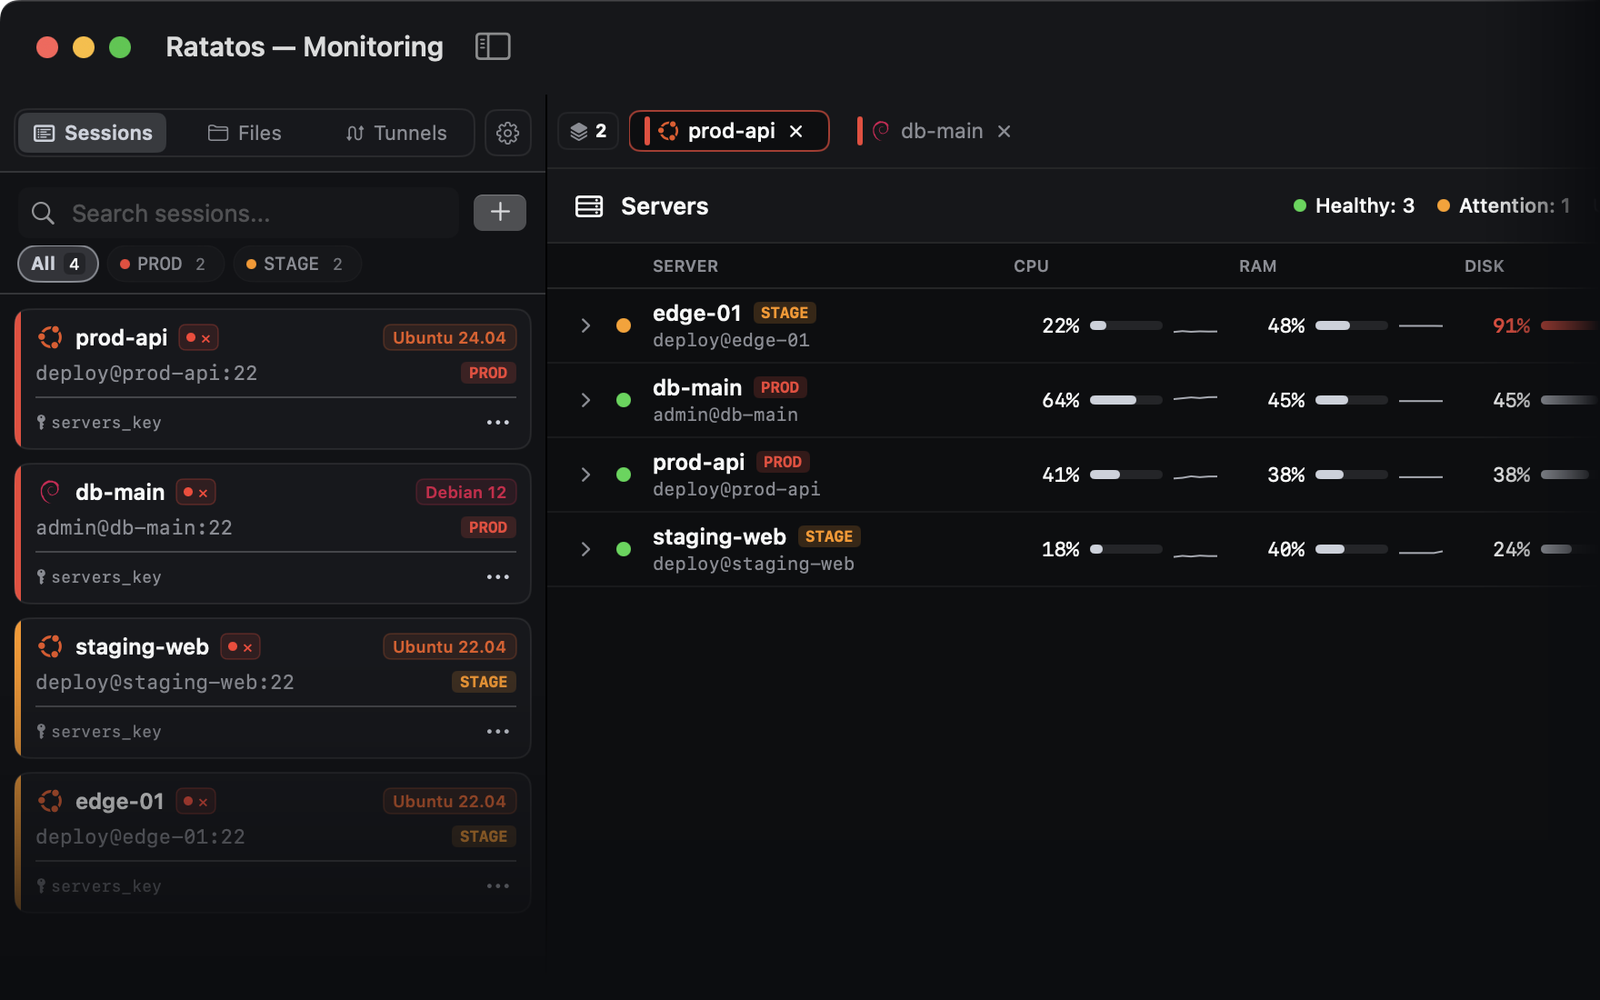This screenshot has width=1600, height=1000.
Task: Toggle the sidebar panel icon
Action: coord(492,46)
